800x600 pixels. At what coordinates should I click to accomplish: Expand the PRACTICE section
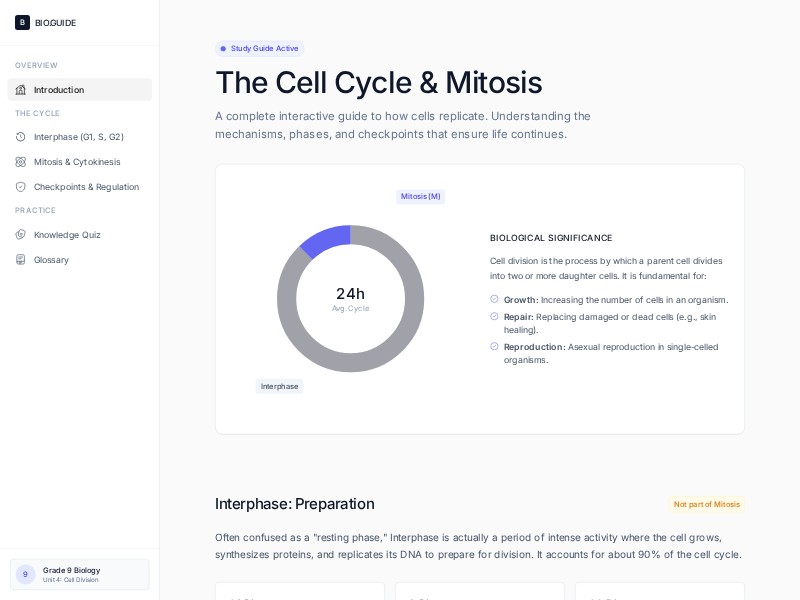(x=35, y=211)
